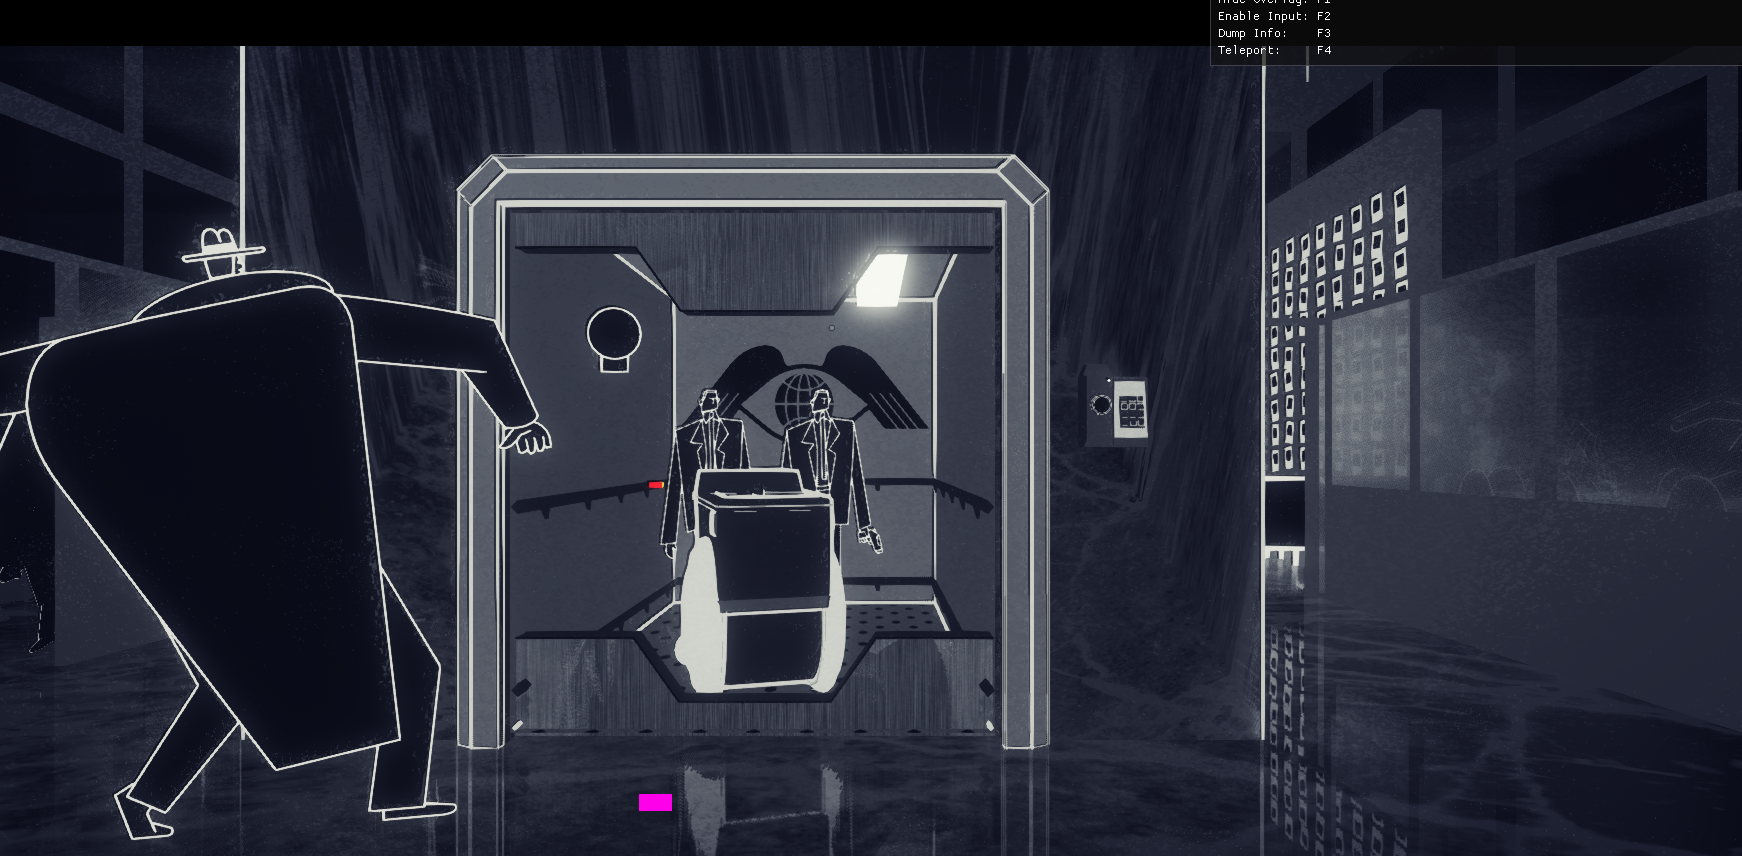Click the round fixture on elevator wall

click(613, 339)
